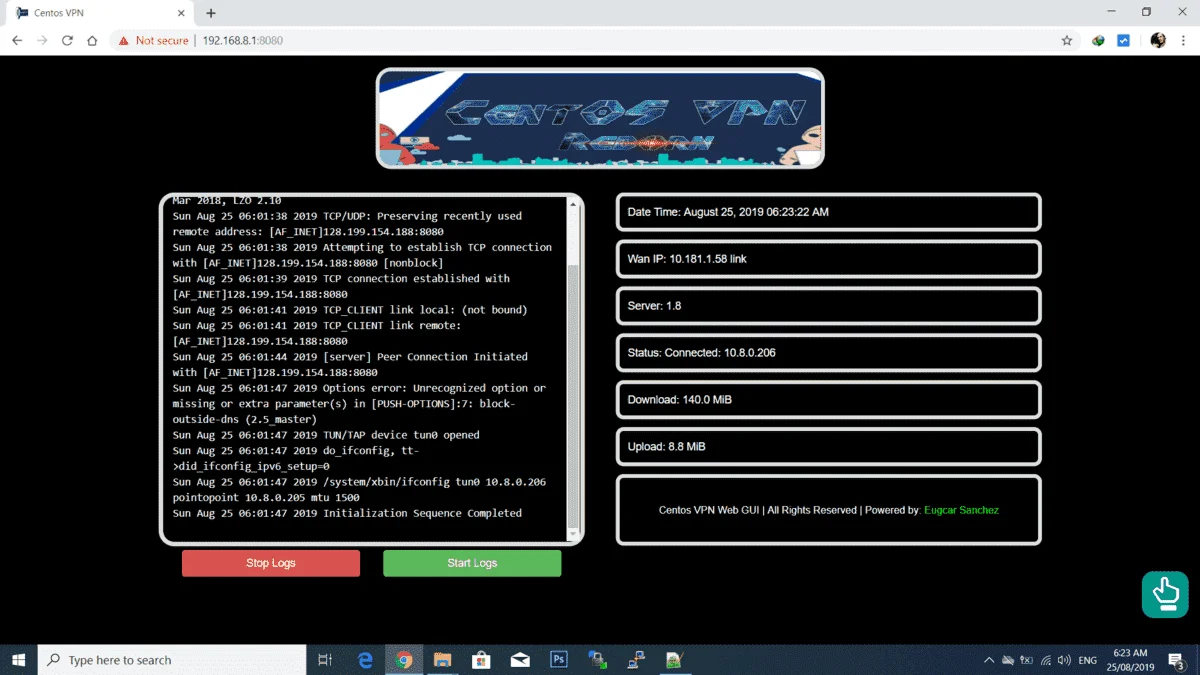Bookmark this page with the star icon
The width and height of the screenshot is (1200, 675).
pyautogui.click(x=1067, y=41)
